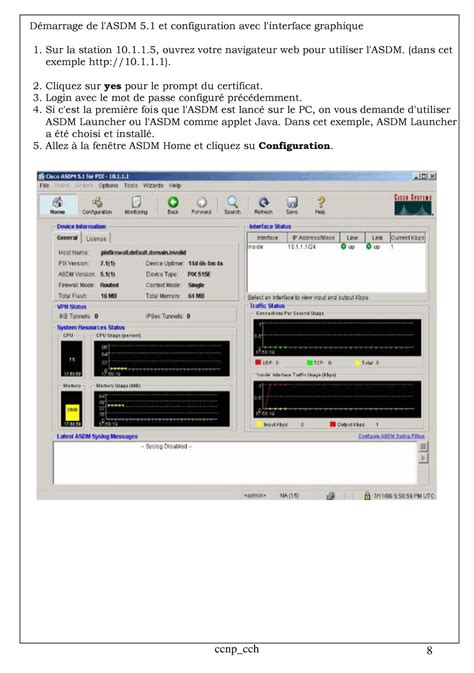
Task: Click the ASDM title bar application icon
Action: click(41, 176)
